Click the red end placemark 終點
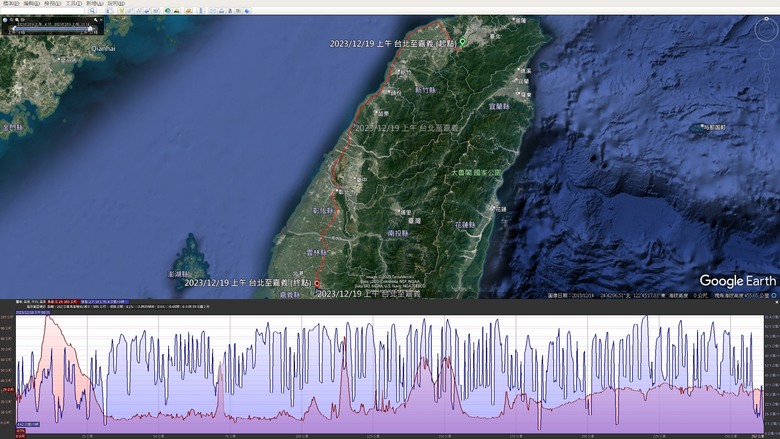780x439 pixels. click(317, 284)
